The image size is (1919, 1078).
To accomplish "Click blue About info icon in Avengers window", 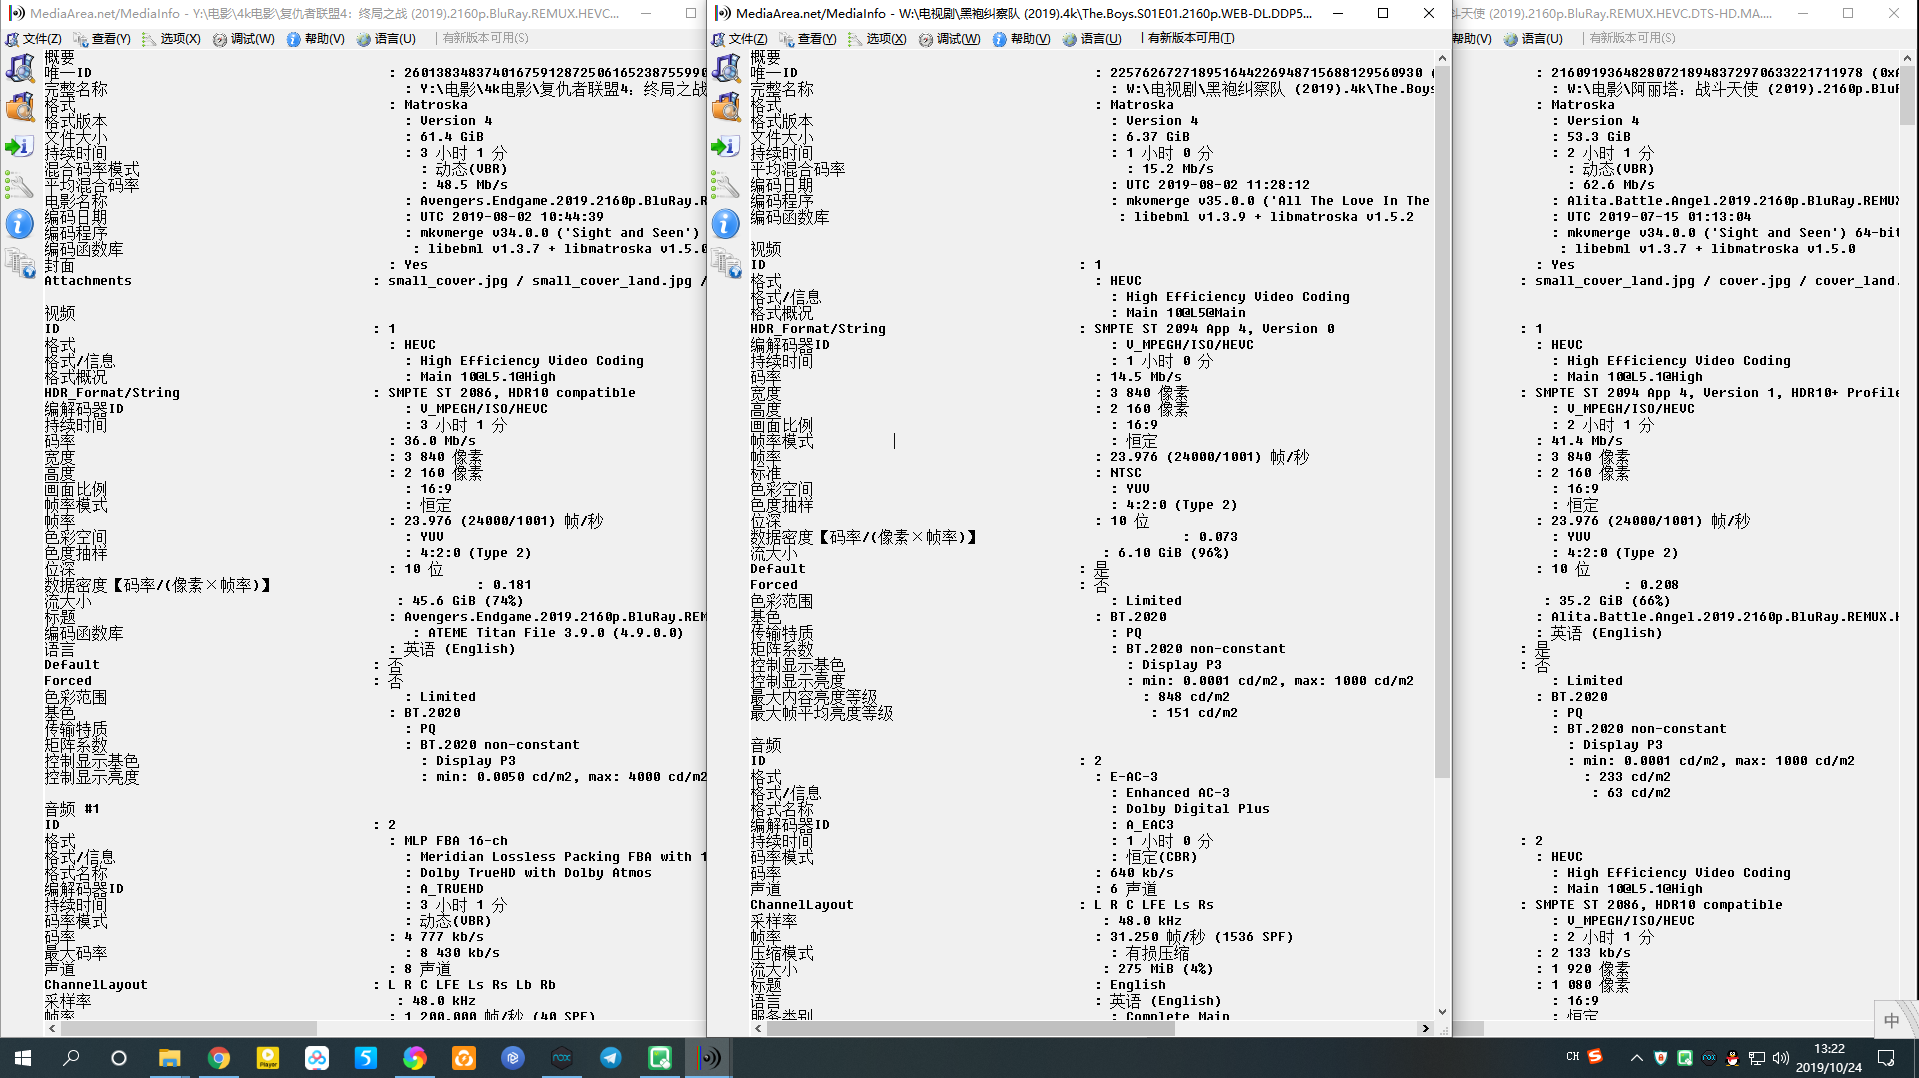I will pos(20,224).
